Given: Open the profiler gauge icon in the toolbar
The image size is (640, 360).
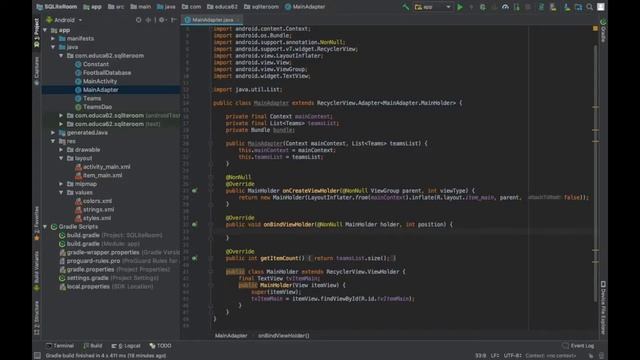Looking at the screenshot, I should coord(505,7).
